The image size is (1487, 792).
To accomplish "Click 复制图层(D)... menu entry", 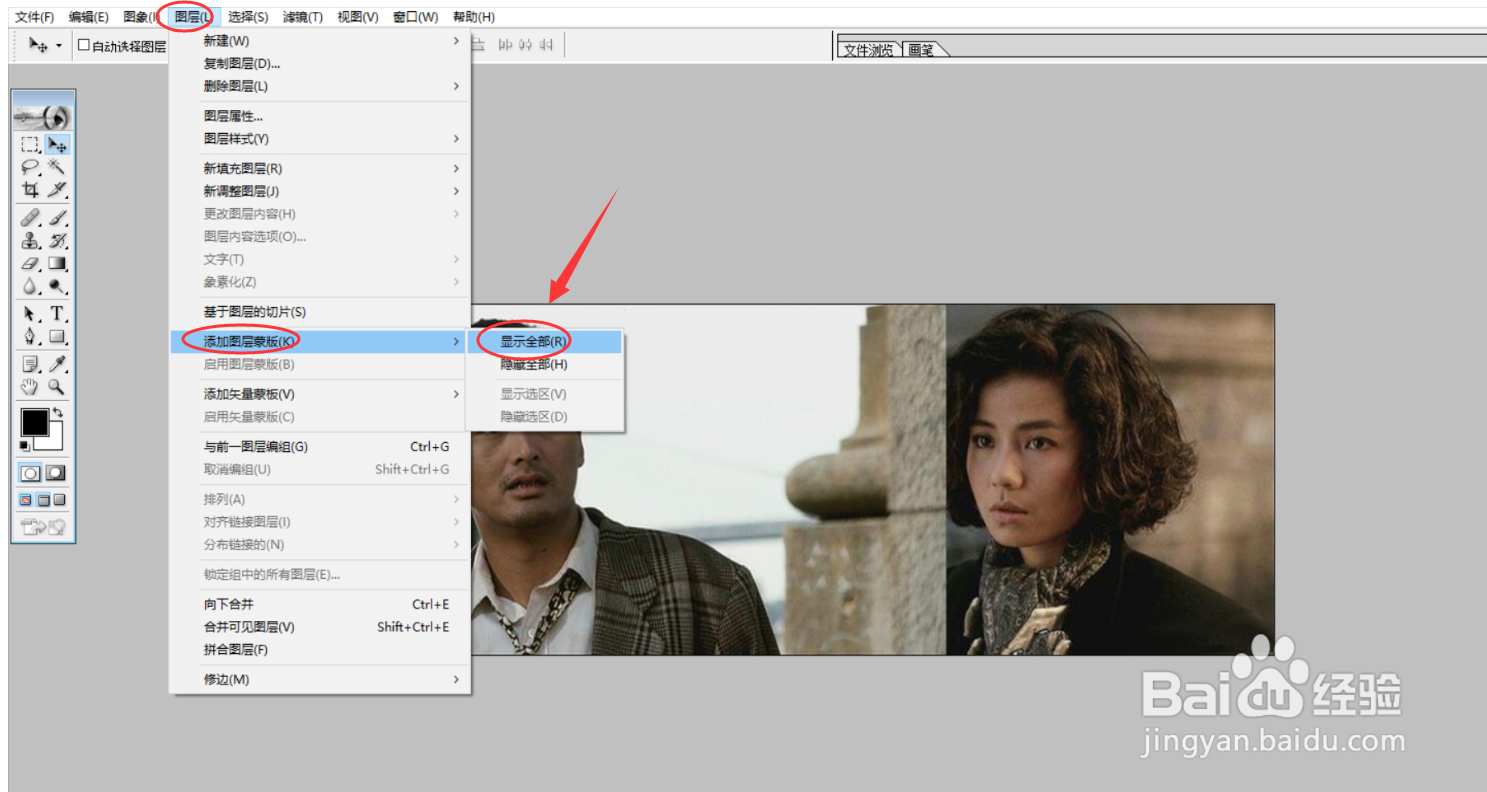I will point(319,64).
